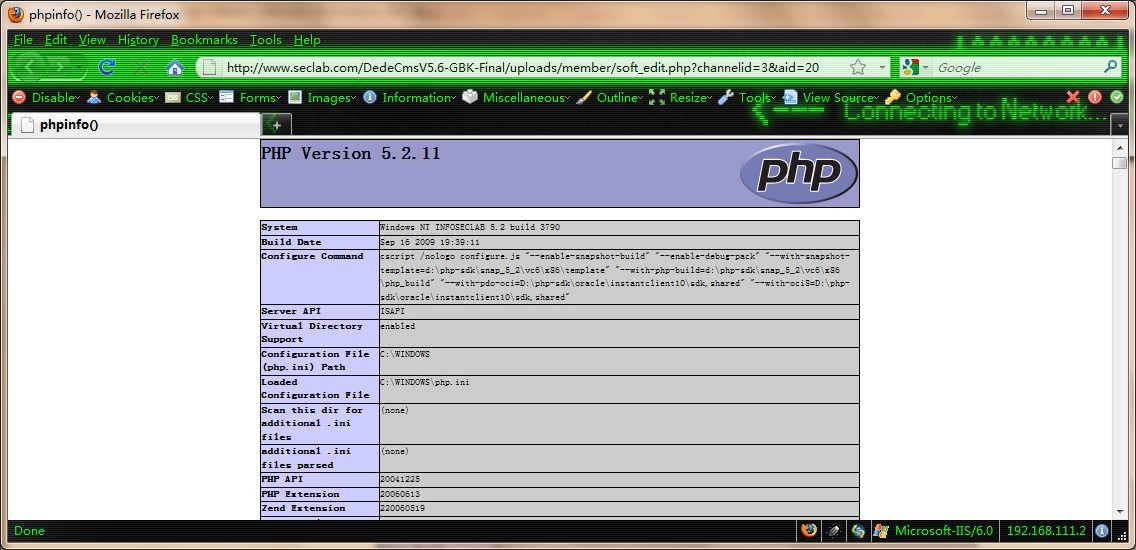Open the list all tabs dropdown
Screen dimensions: 1136x550
(x=1122, y=125)
